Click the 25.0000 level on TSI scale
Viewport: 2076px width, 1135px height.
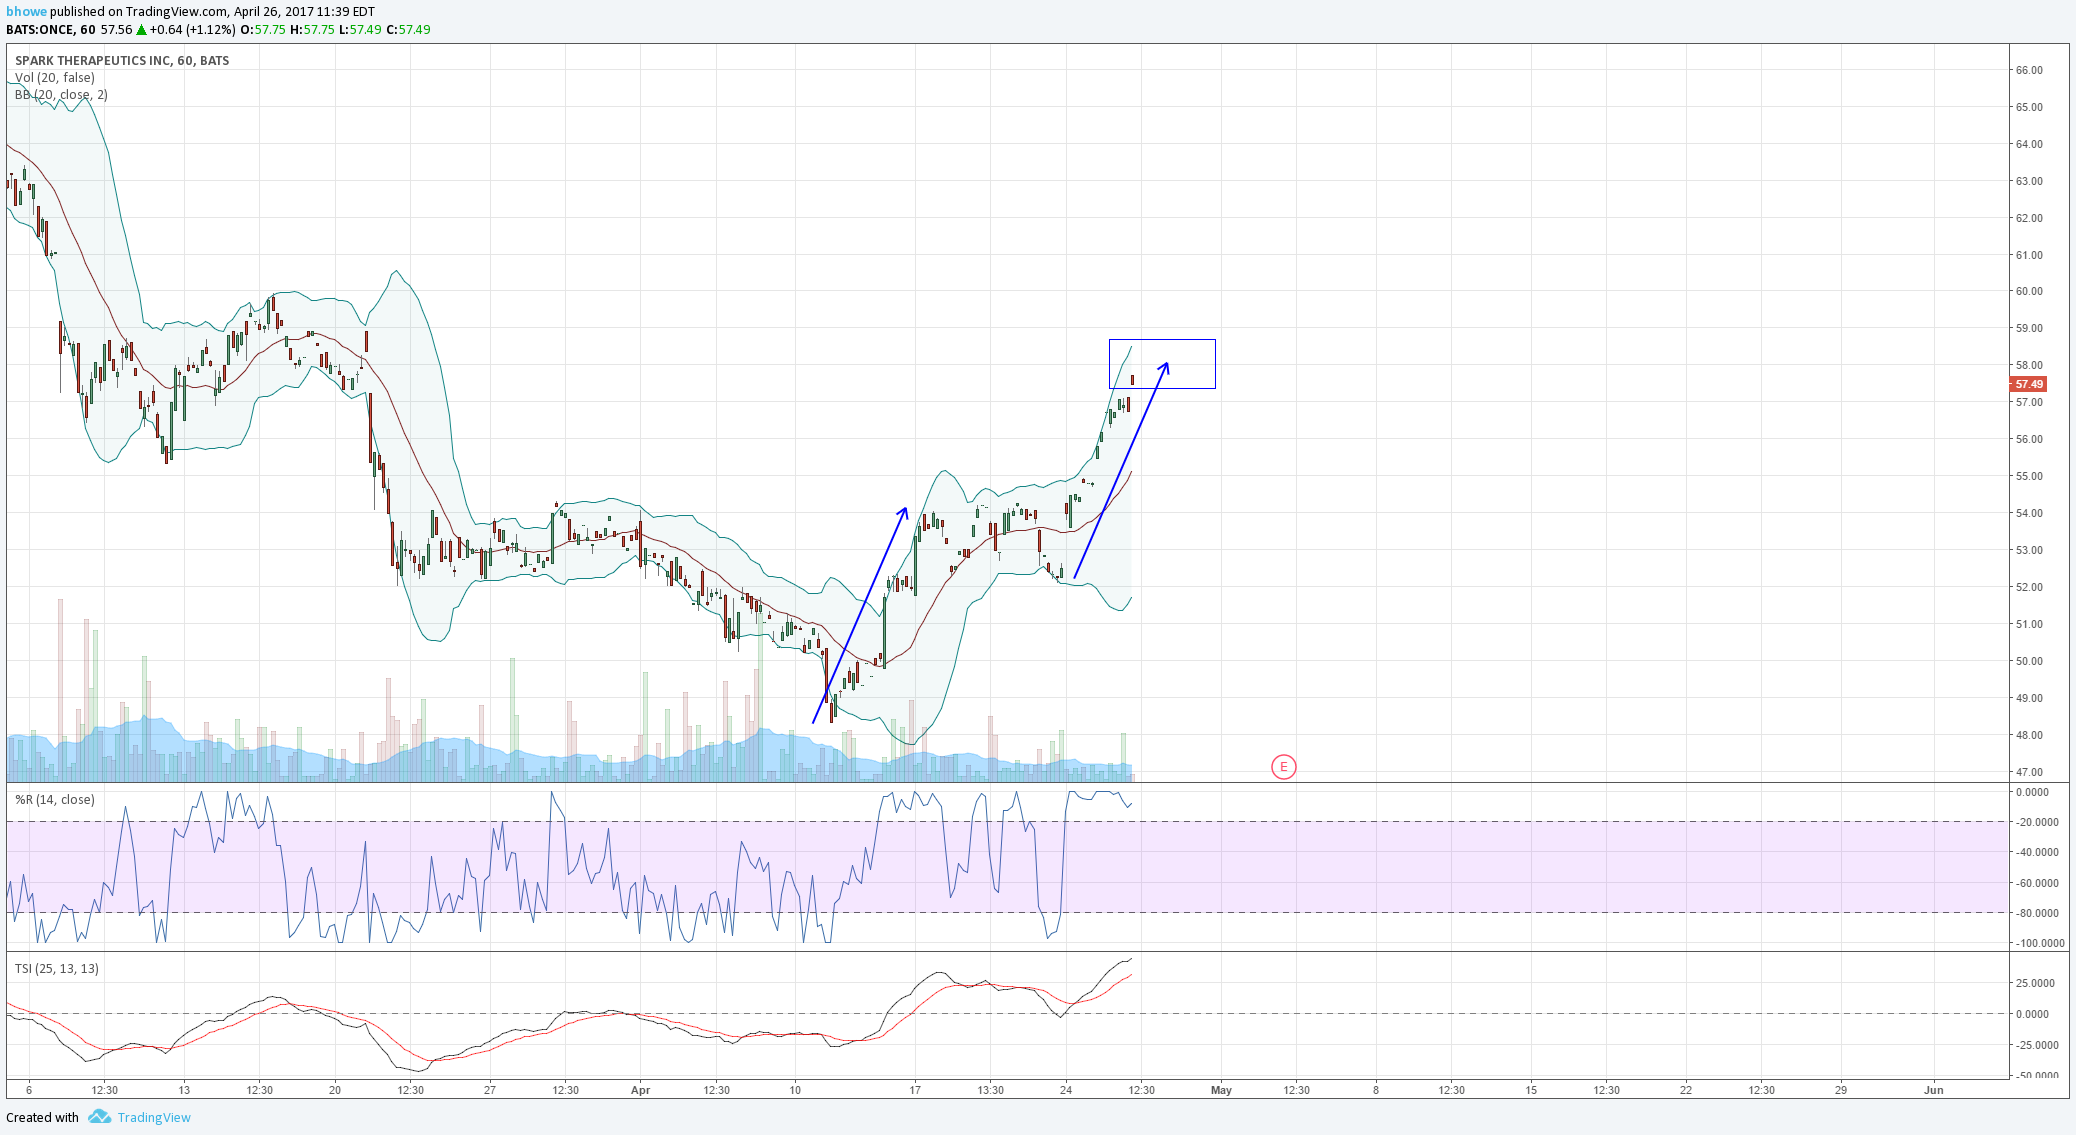coord(2035,983)
